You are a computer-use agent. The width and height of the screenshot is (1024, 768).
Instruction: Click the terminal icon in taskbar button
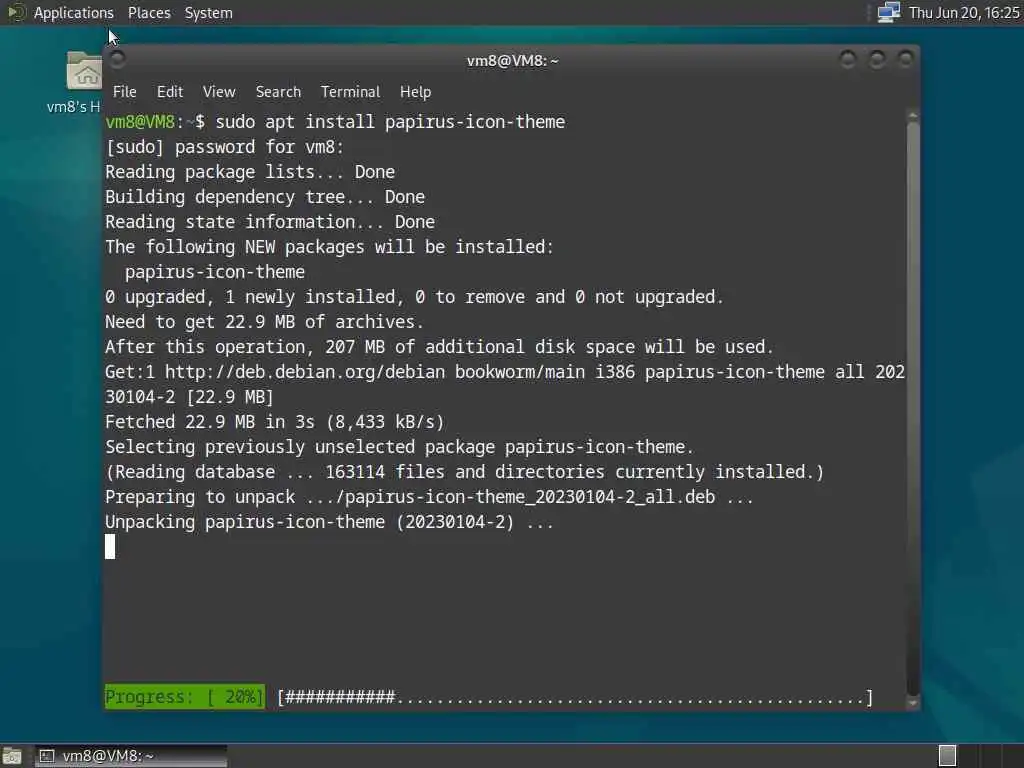(46, 756)
